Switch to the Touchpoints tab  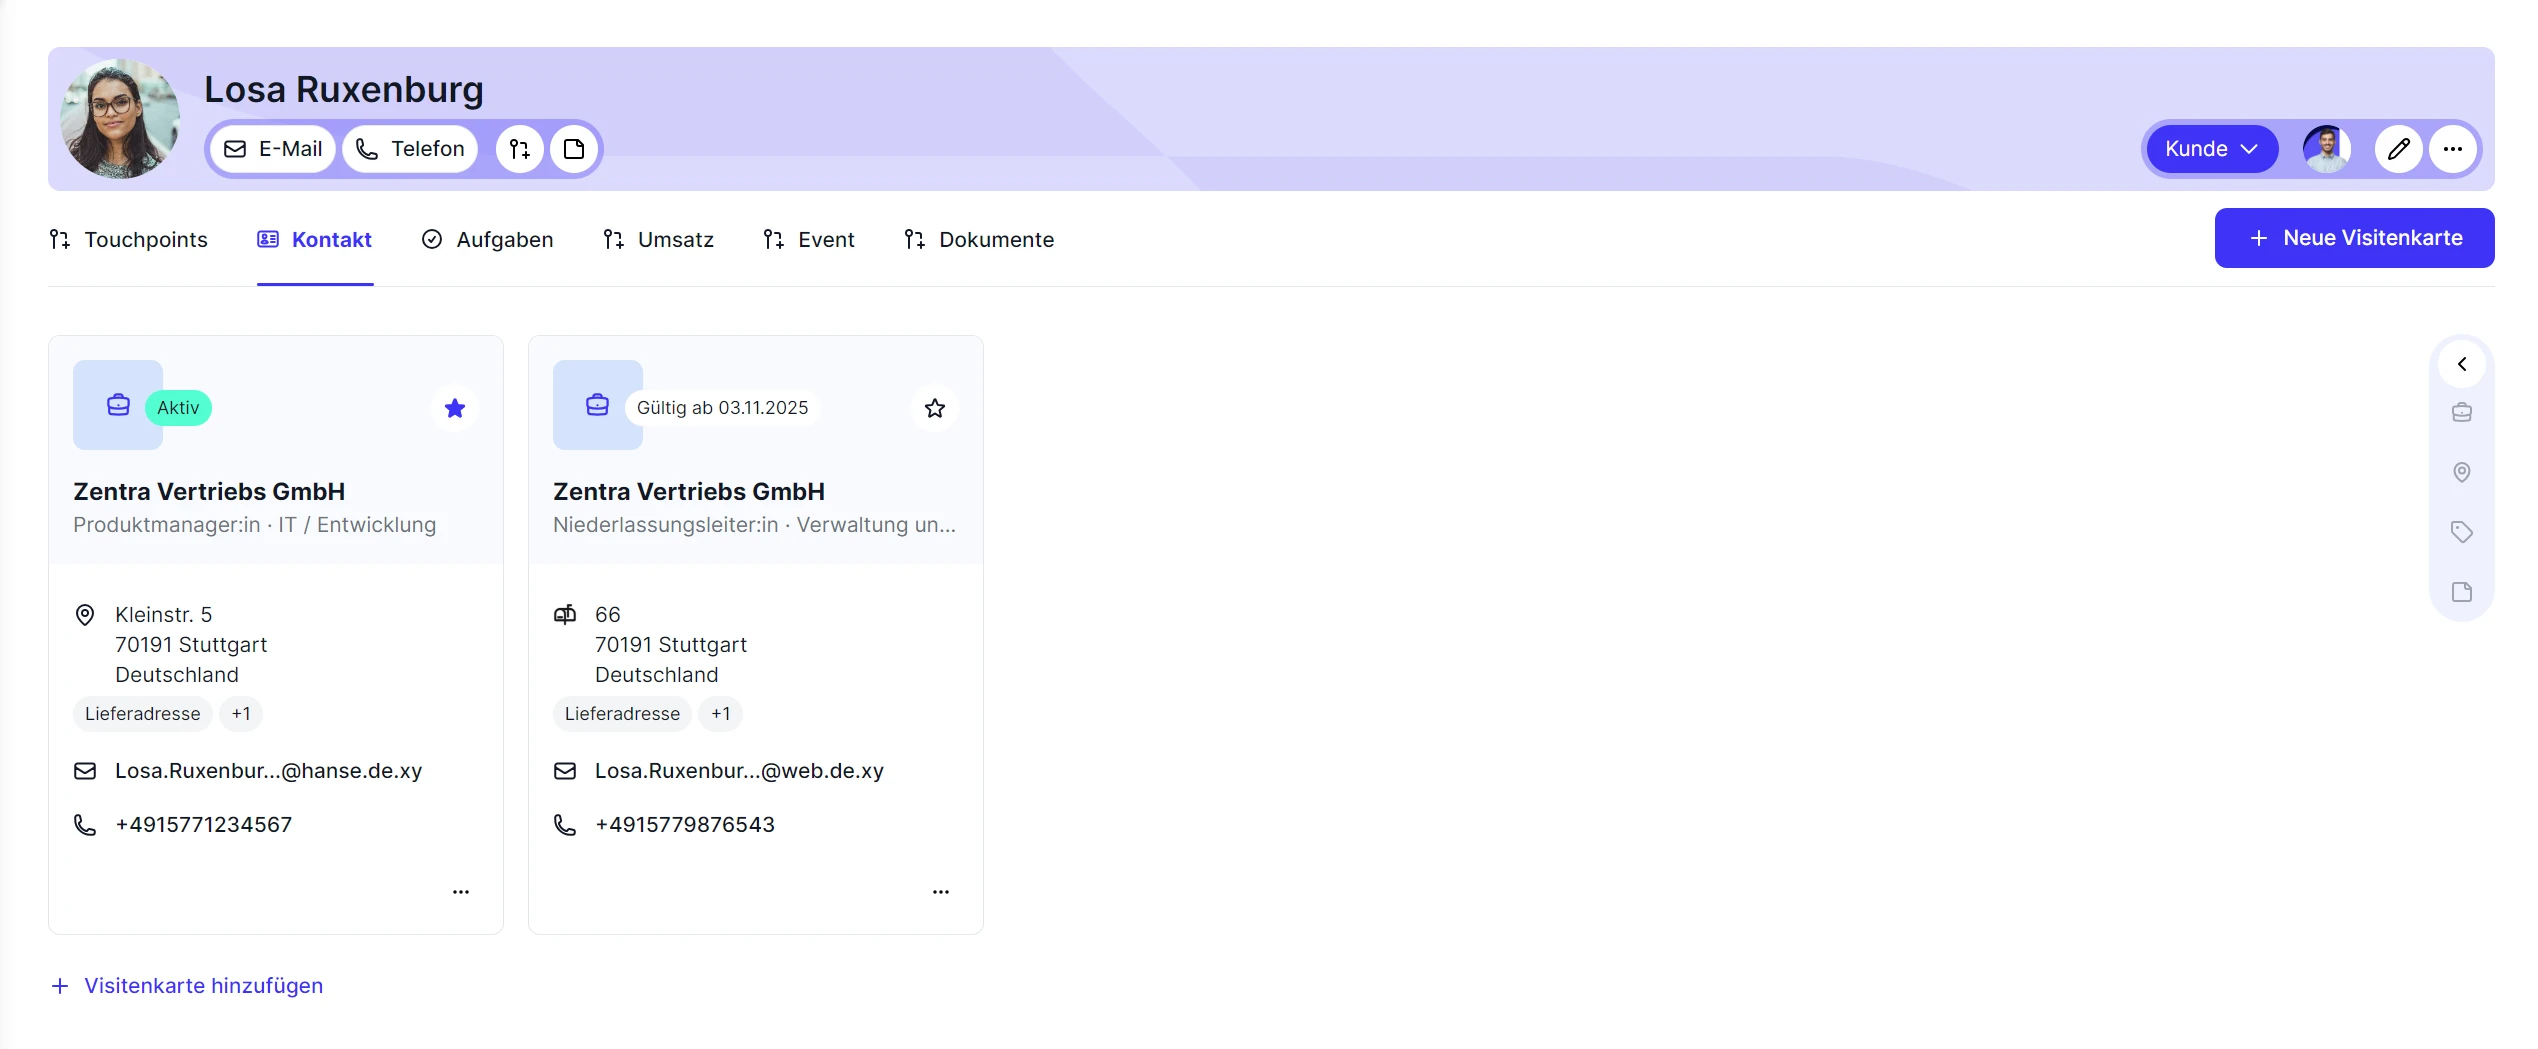pos(129,240)
